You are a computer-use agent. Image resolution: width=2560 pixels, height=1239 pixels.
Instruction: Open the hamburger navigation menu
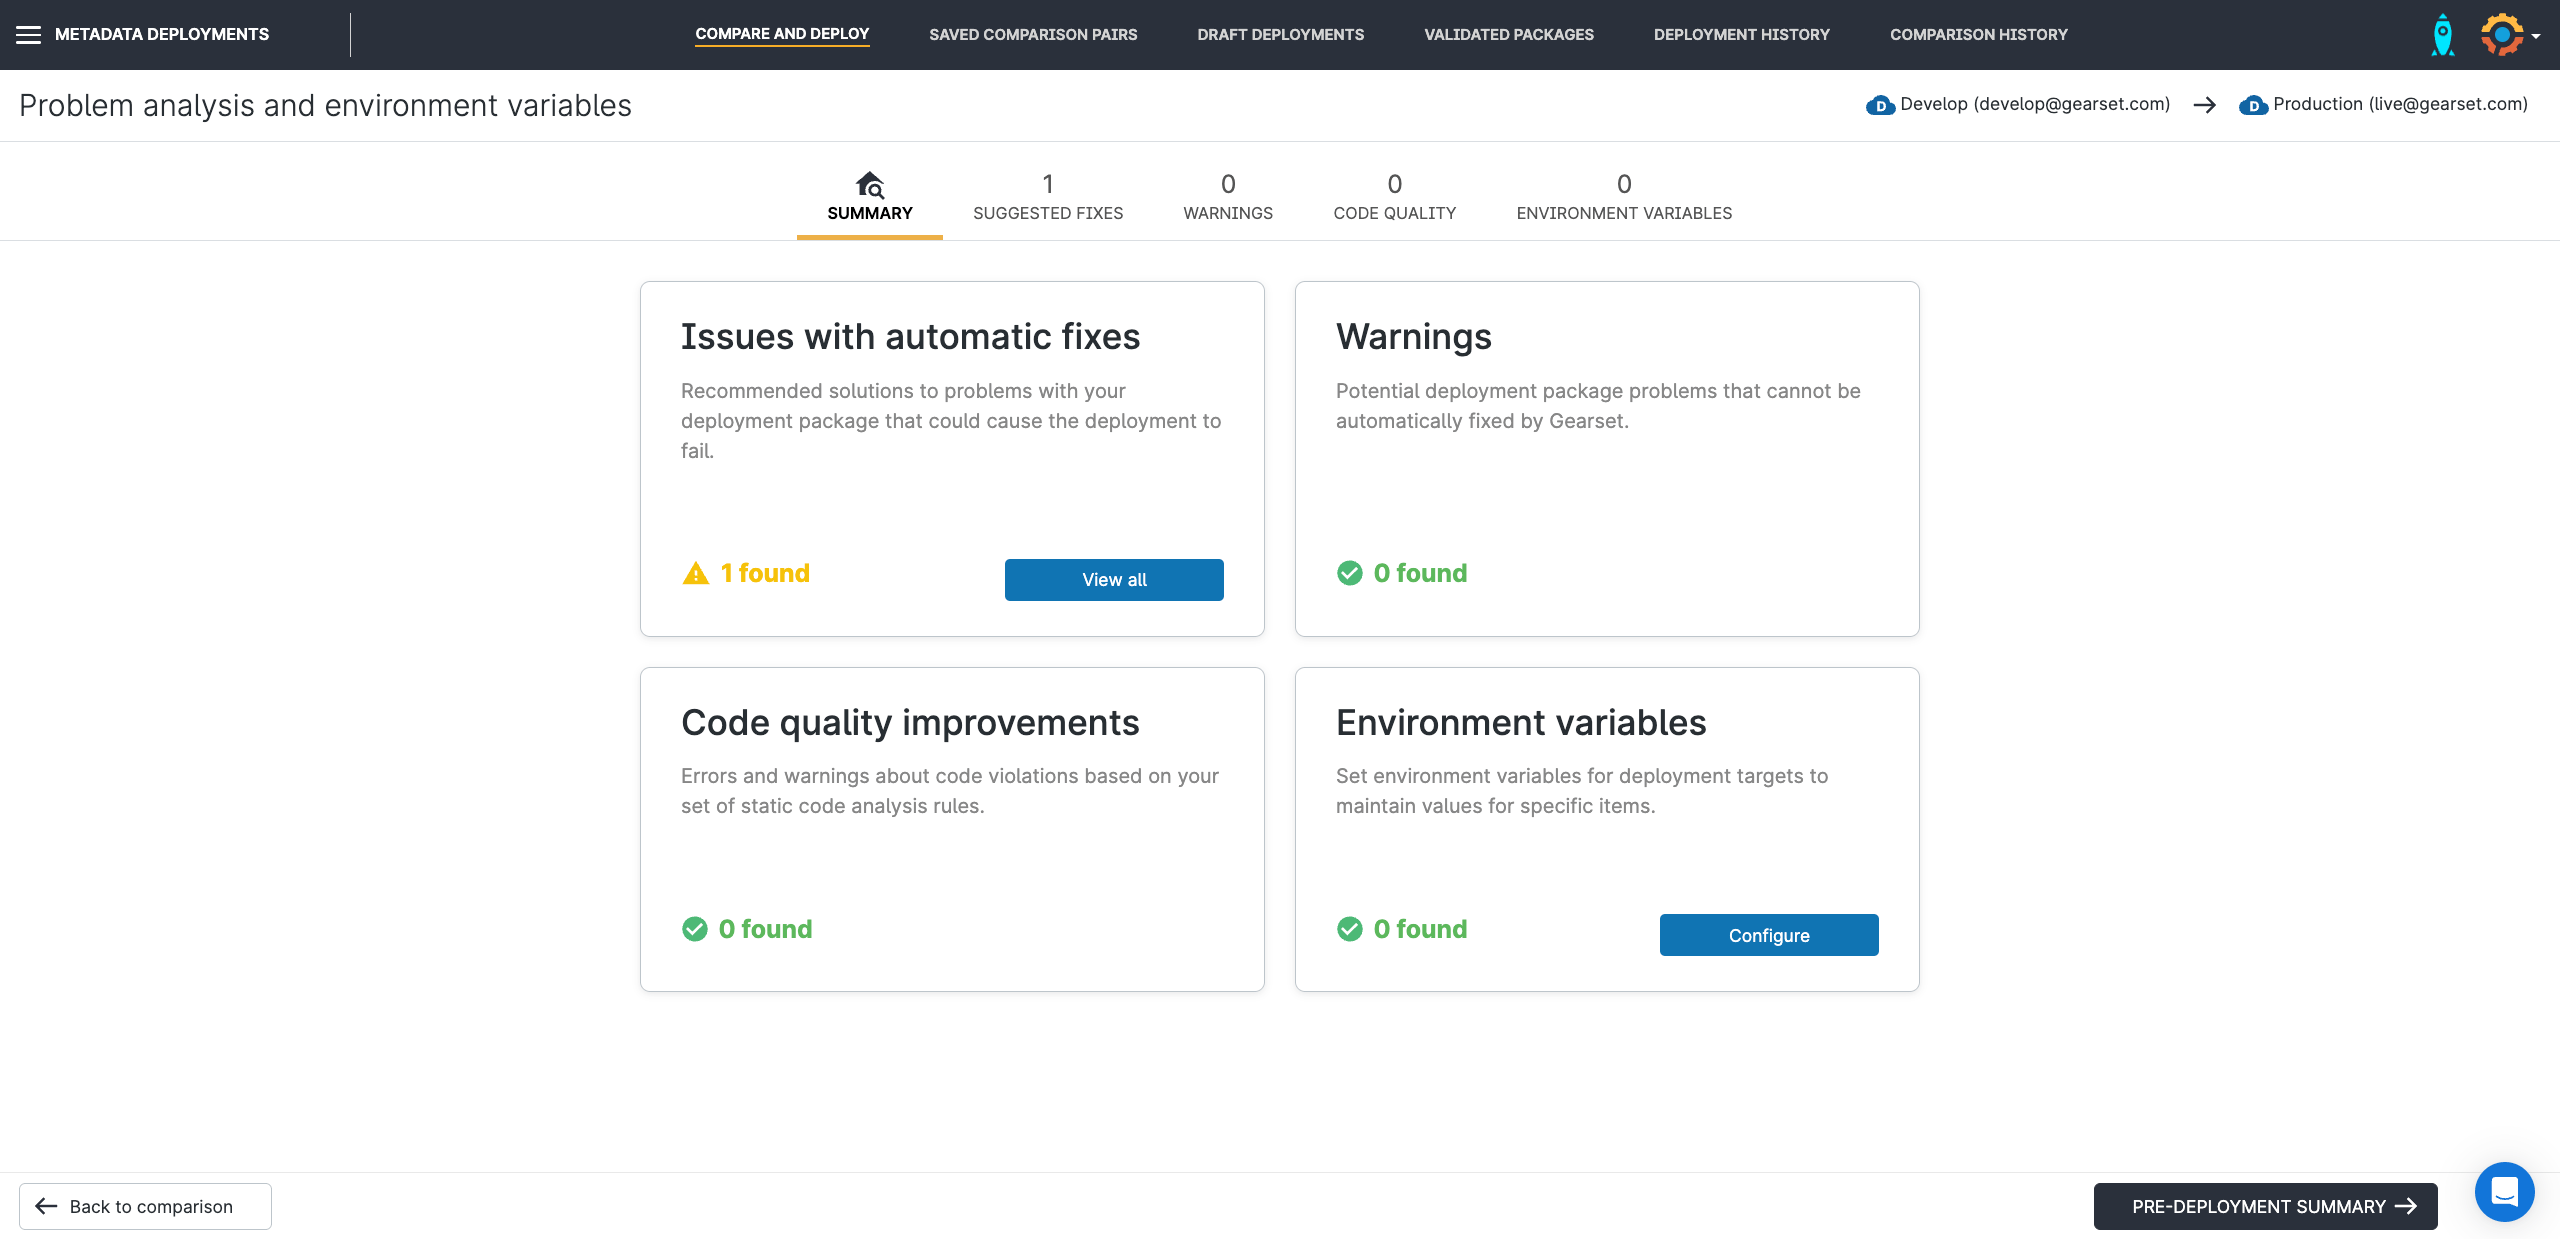pos(29,35)
